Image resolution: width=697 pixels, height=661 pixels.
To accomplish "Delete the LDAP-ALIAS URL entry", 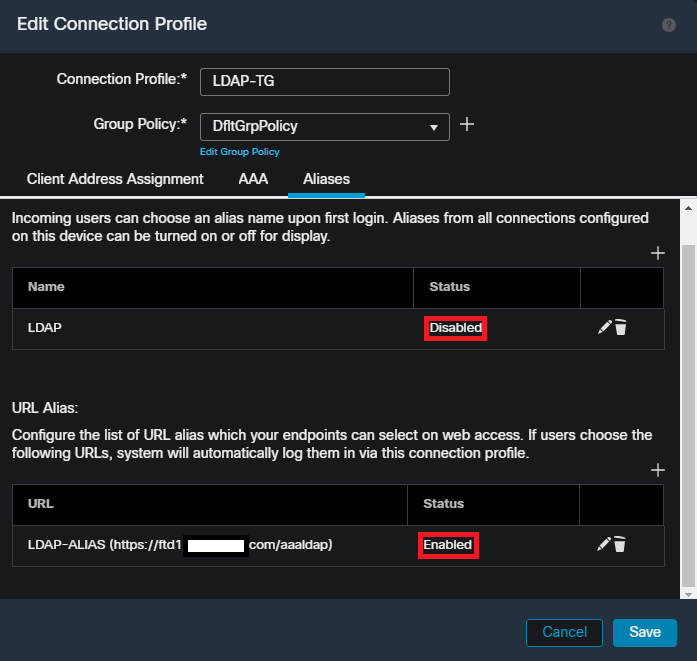I will [x=620, y=544].
